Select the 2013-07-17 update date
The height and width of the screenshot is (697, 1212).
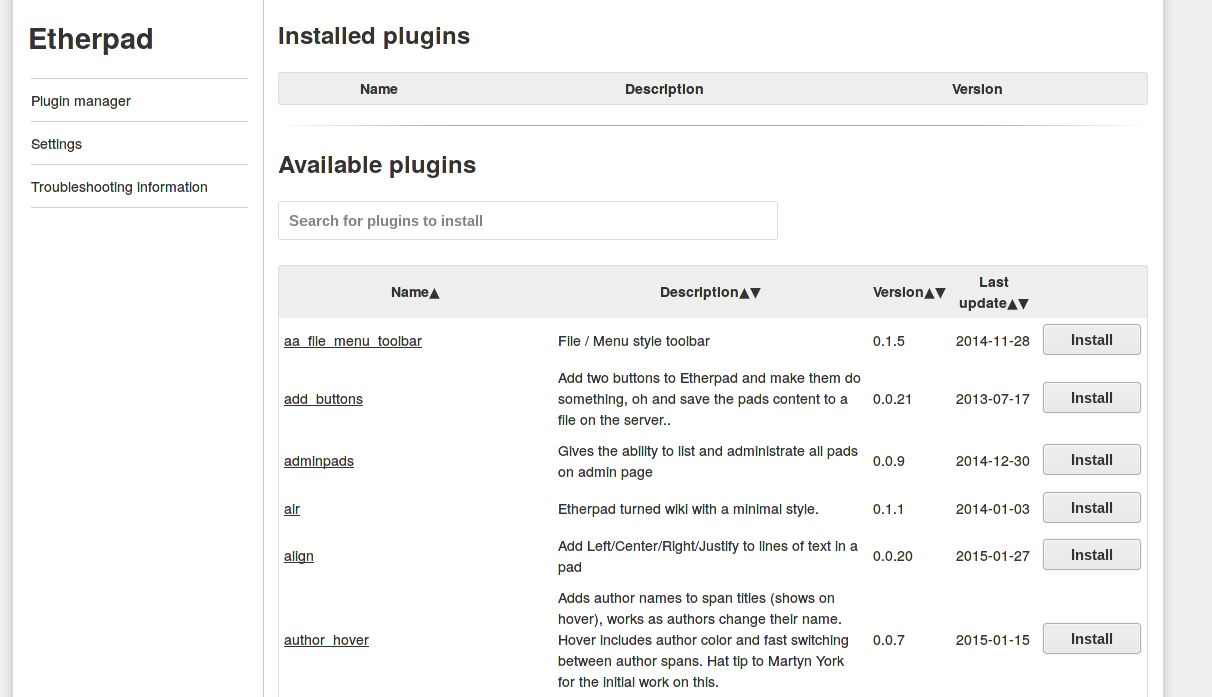tap(993, 399)
